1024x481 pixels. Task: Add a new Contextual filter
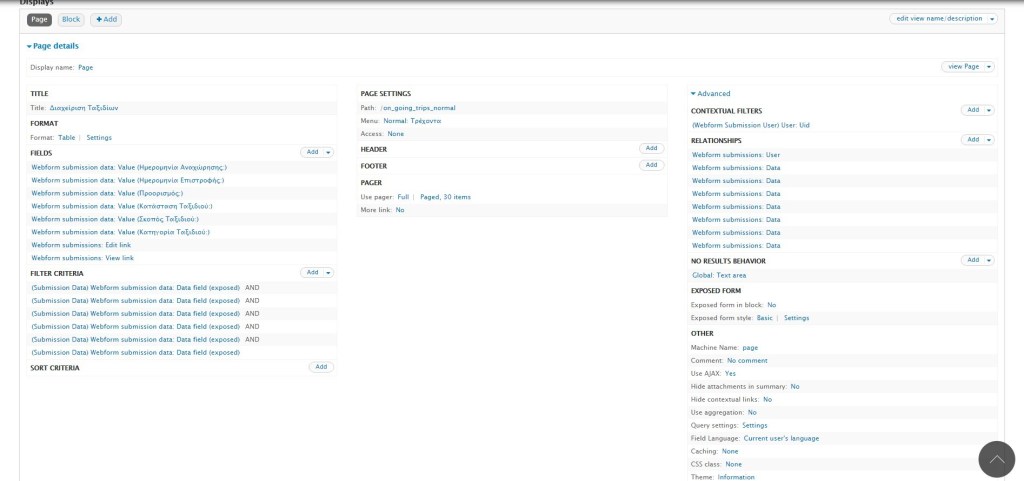click(x=972, y=110)
